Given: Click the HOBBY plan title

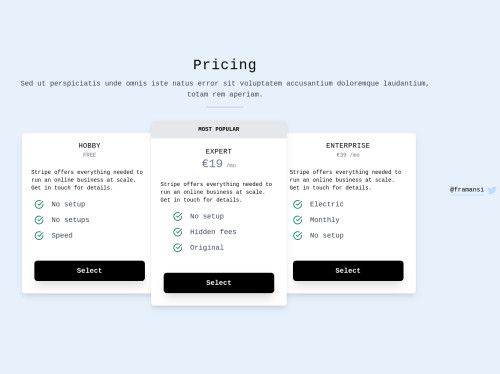Looking at the screenshot, I should point(89,146).
